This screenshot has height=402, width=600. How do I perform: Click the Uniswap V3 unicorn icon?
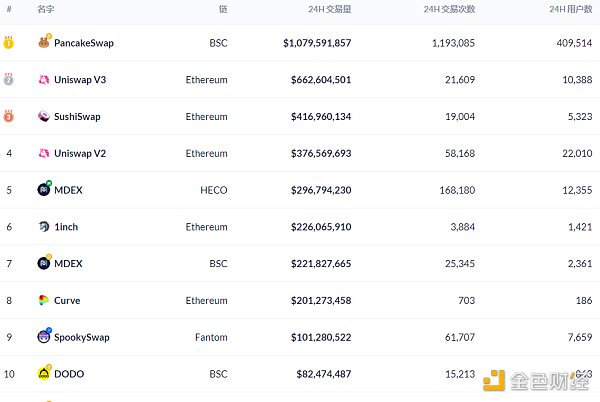click(44, 80)
